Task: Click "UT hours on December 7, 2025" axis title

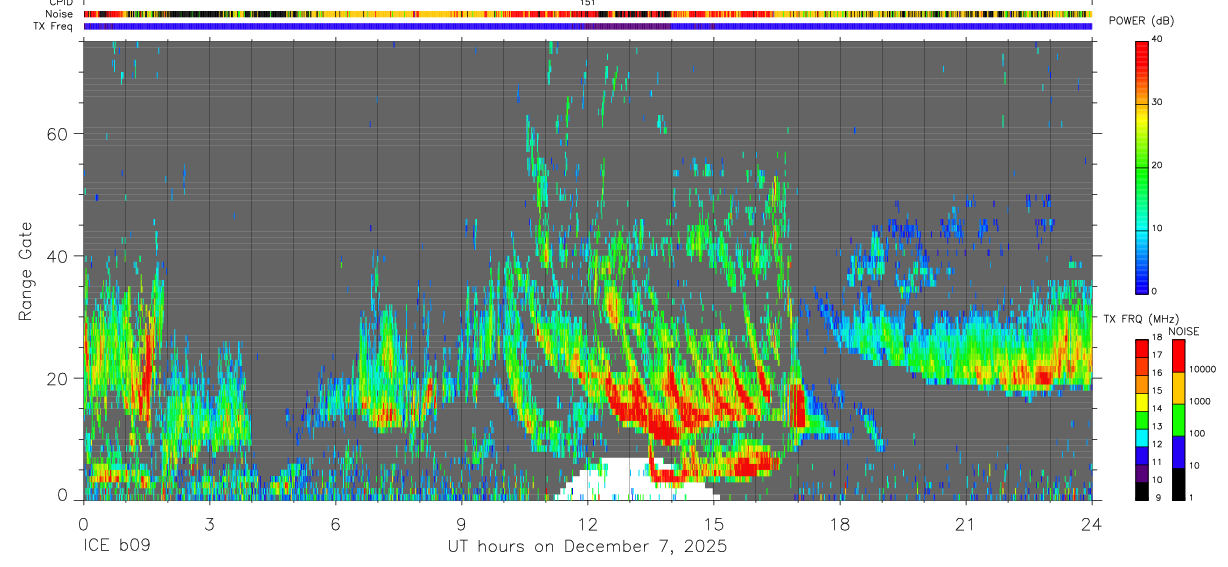Action: (x=587, y=546)
